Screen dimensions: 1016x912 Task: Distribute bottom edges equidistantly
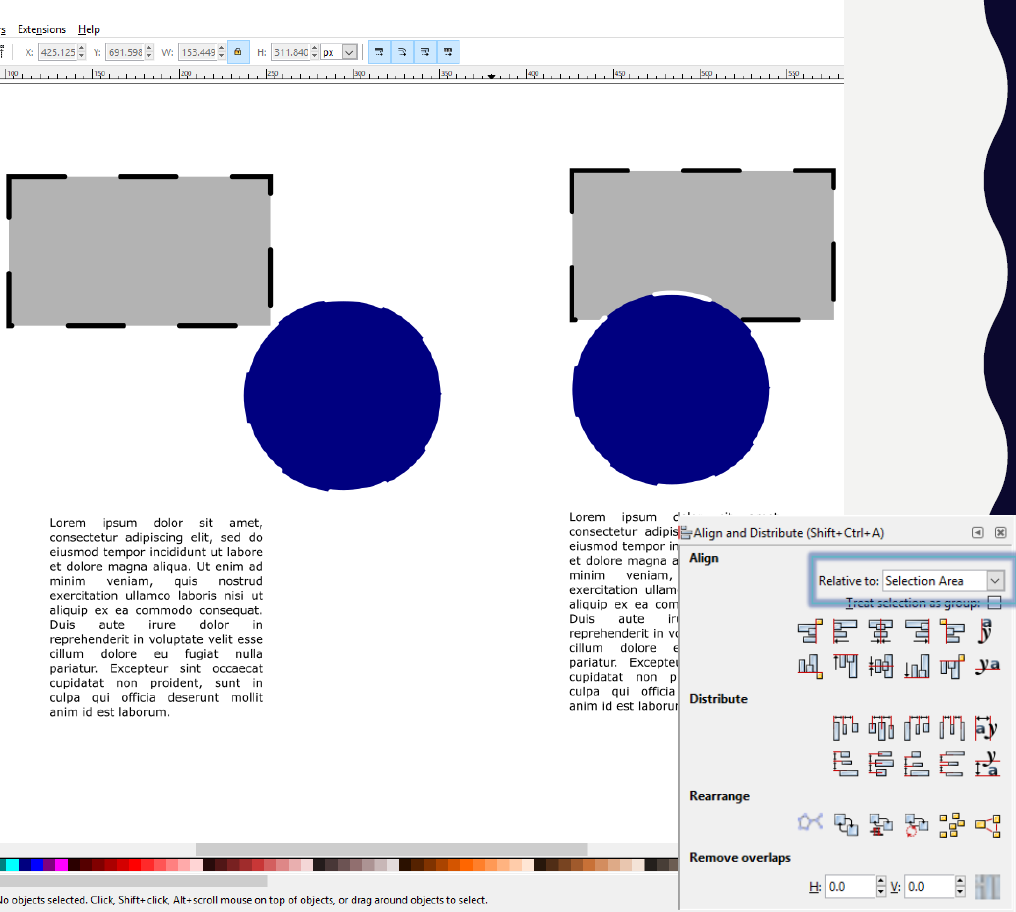[x=916, y=764]
